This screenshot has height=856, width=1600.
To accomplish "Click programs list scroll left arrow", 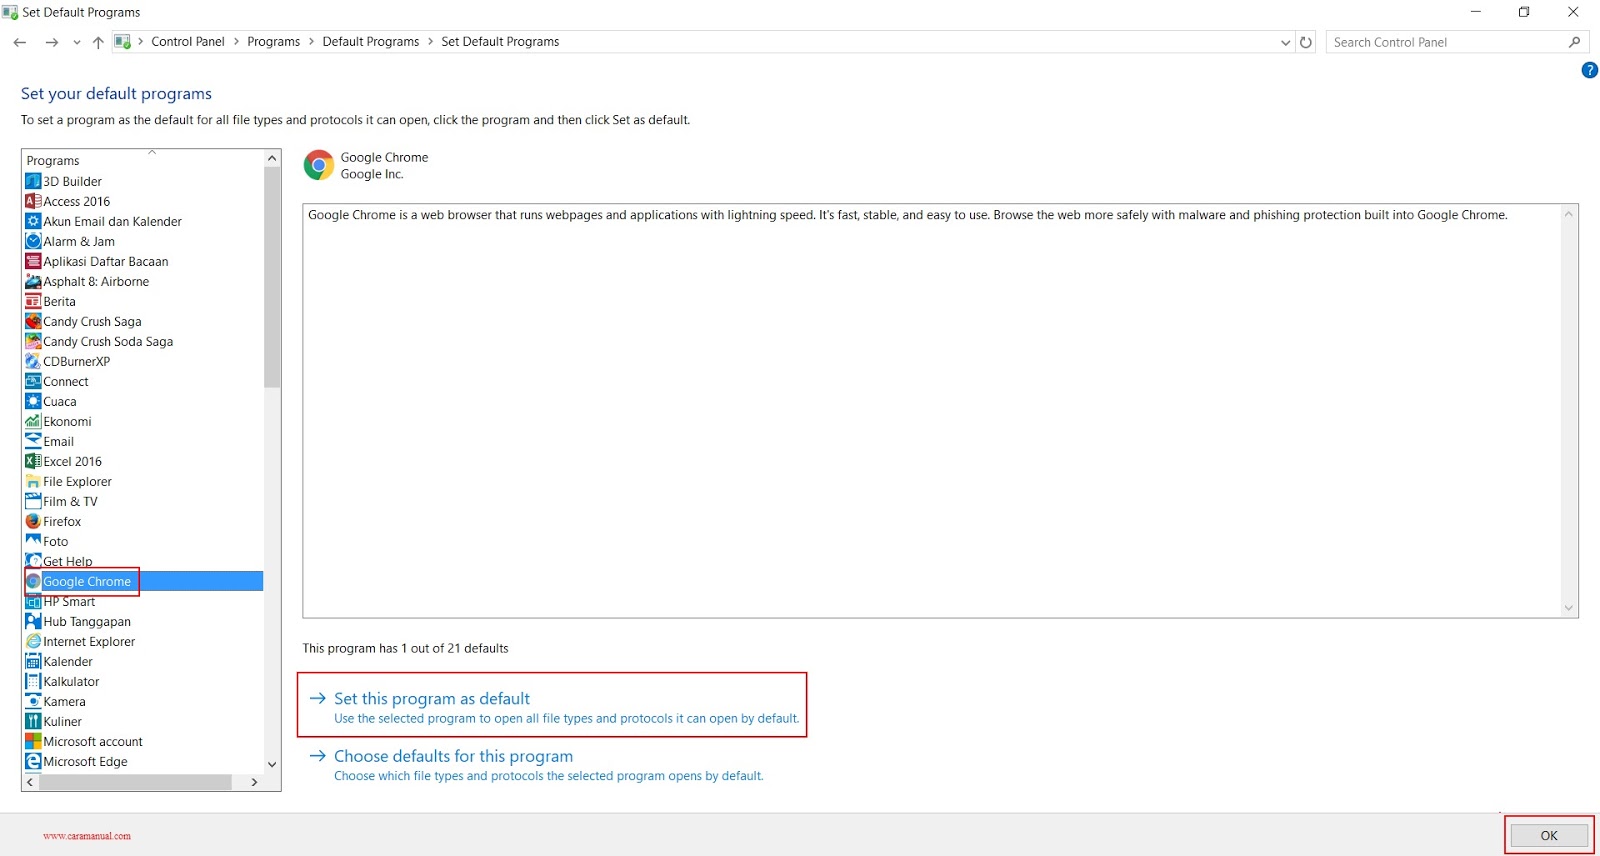I will [x=31, y=782].
